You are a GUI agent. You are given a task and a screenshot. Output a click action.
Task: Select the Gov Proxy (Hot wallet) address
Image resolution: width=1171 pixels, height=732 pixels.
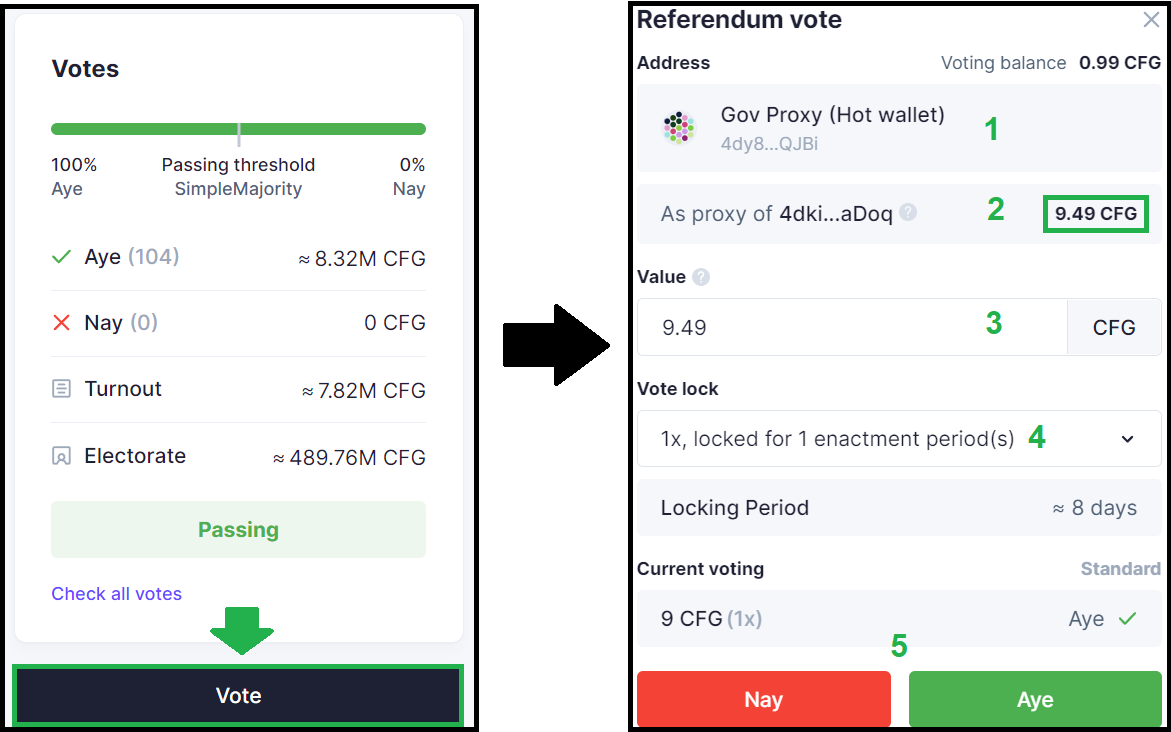click(832, 127)
